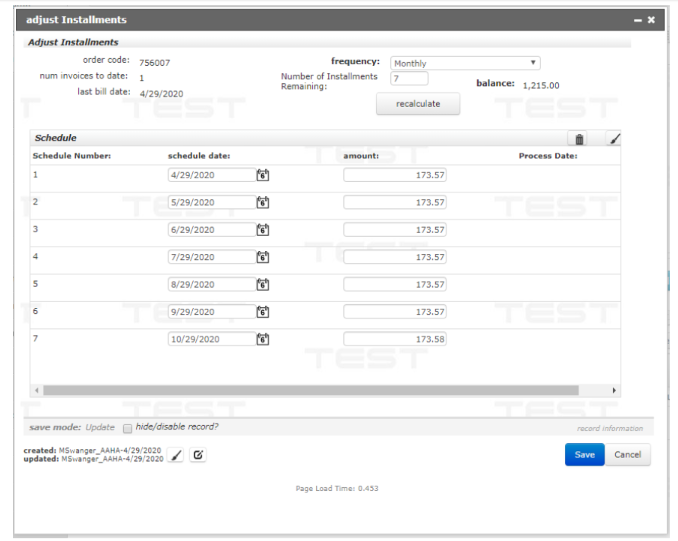Click the edit note icon near updated info
Image resolution: width=678 pixels, height=541 pixels.
[198, 455]
